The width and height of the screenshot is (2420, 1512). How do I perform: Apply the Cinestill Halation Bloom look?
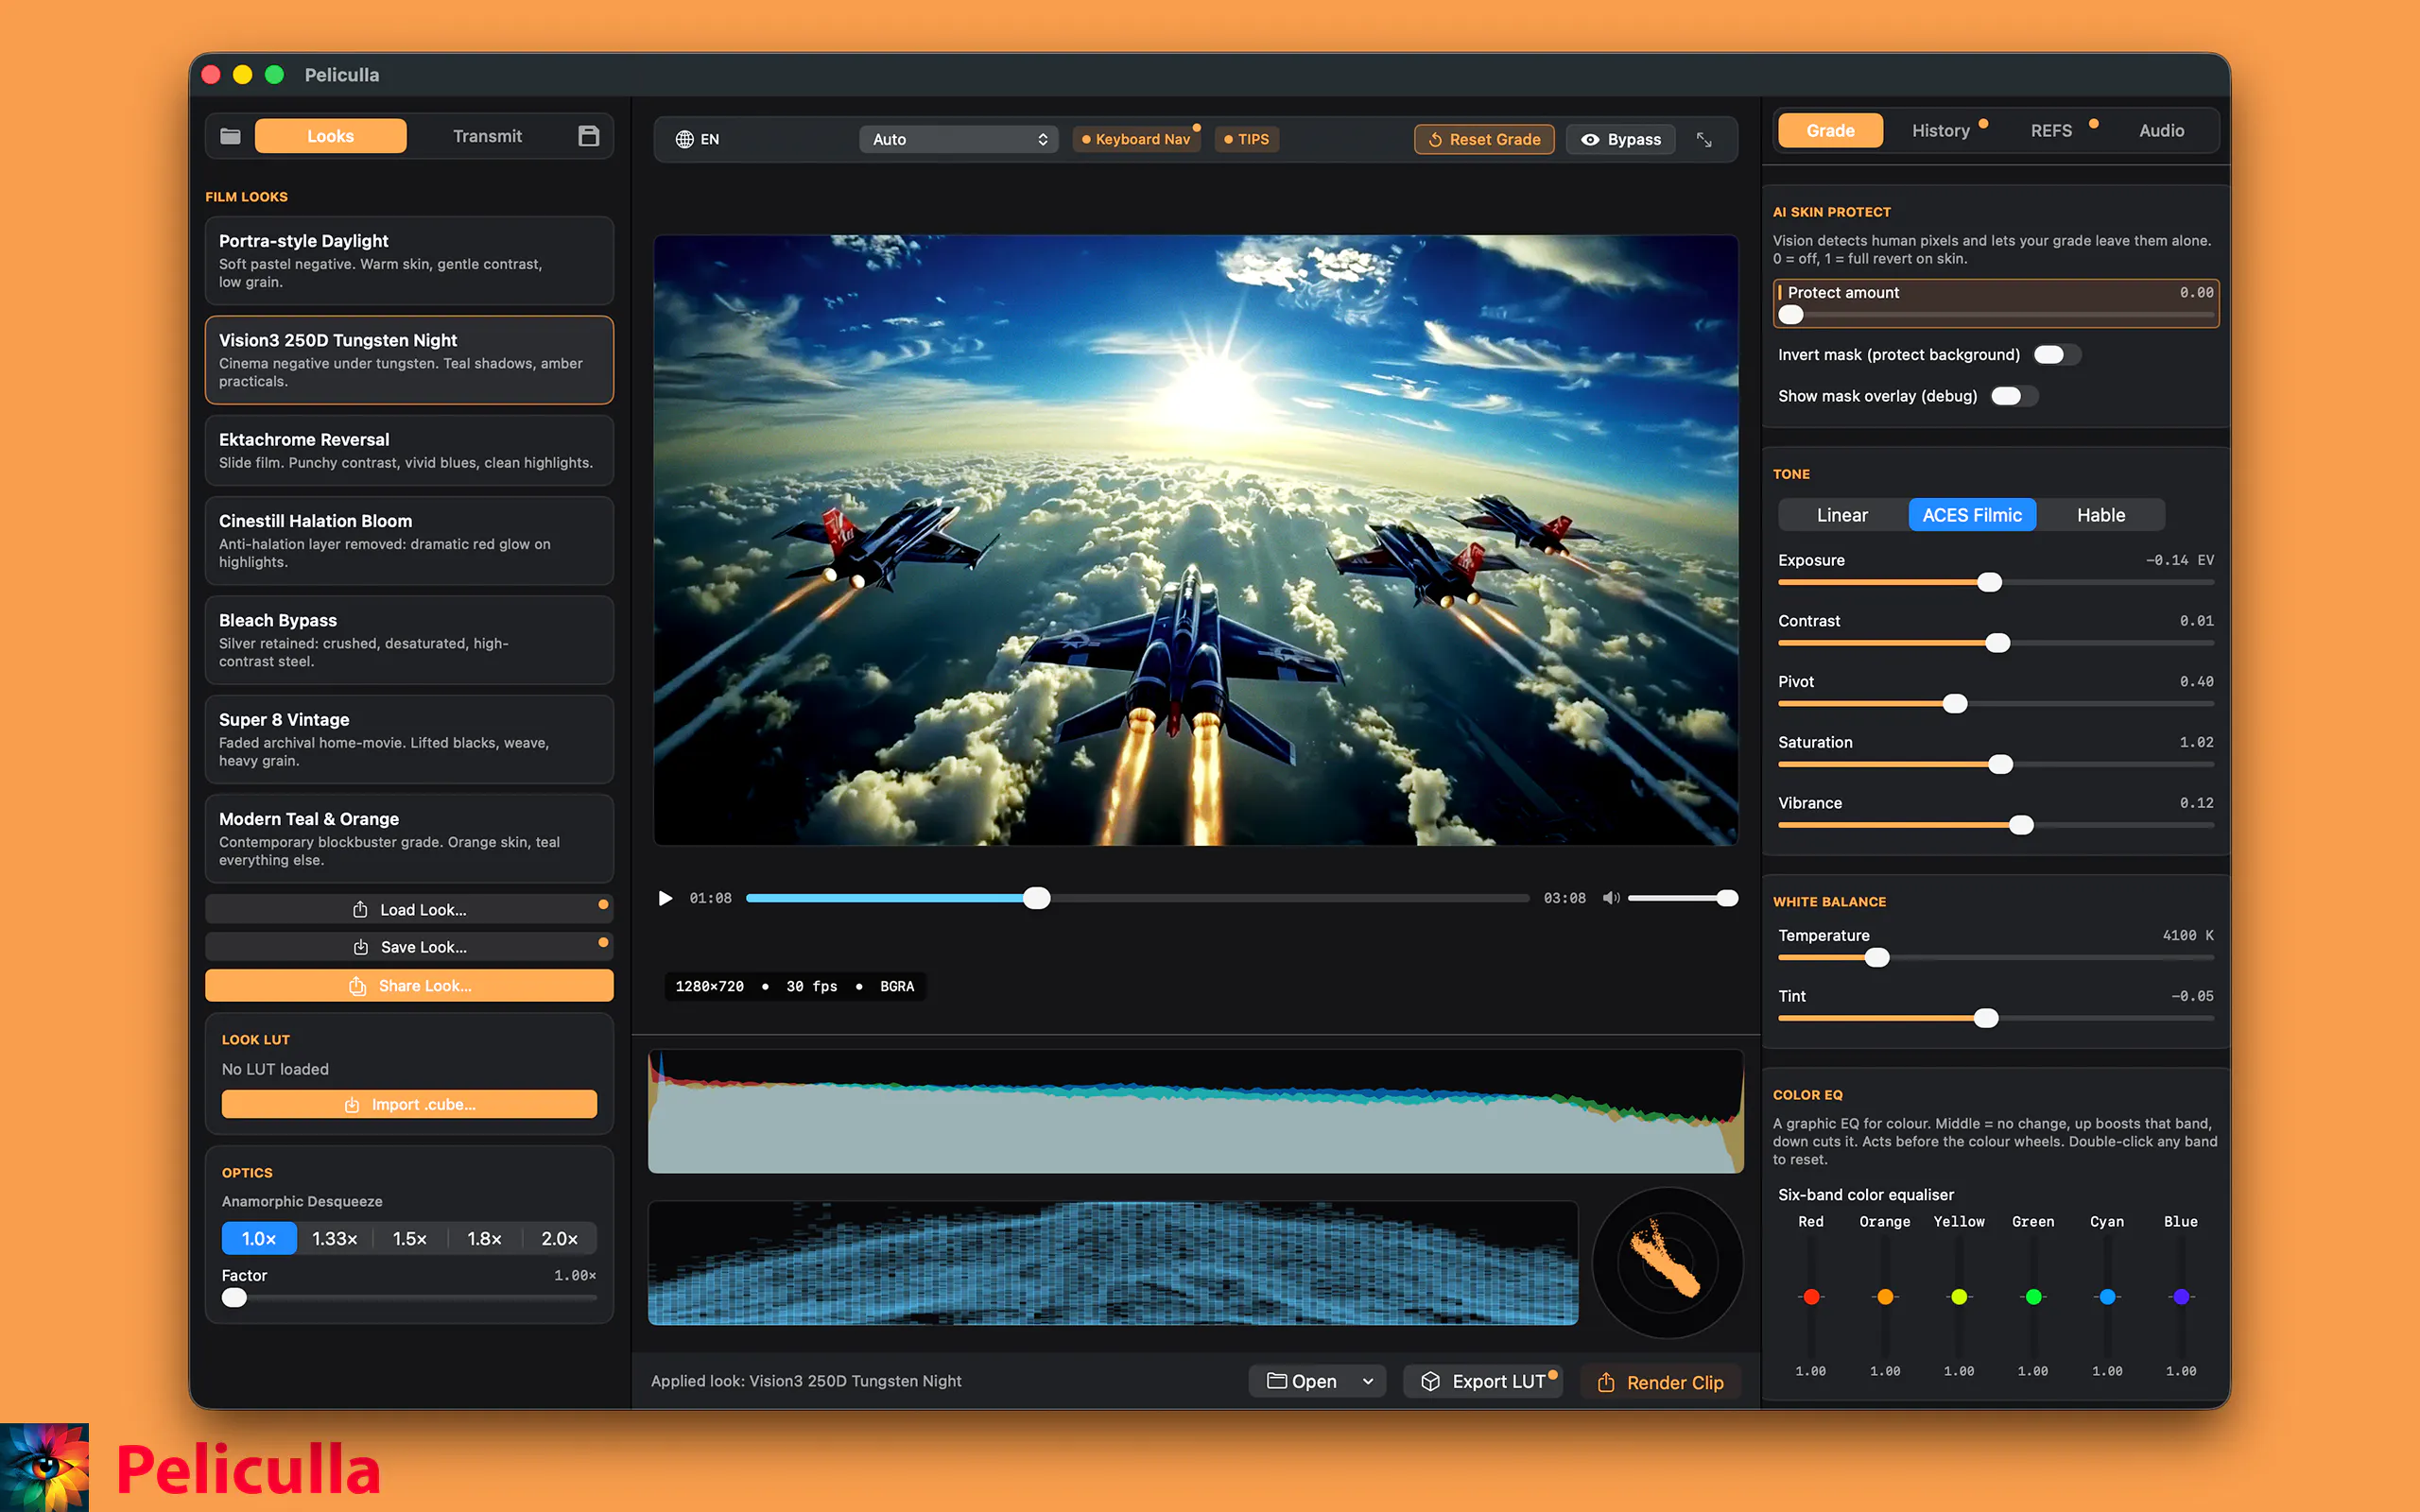pos(409,541)
